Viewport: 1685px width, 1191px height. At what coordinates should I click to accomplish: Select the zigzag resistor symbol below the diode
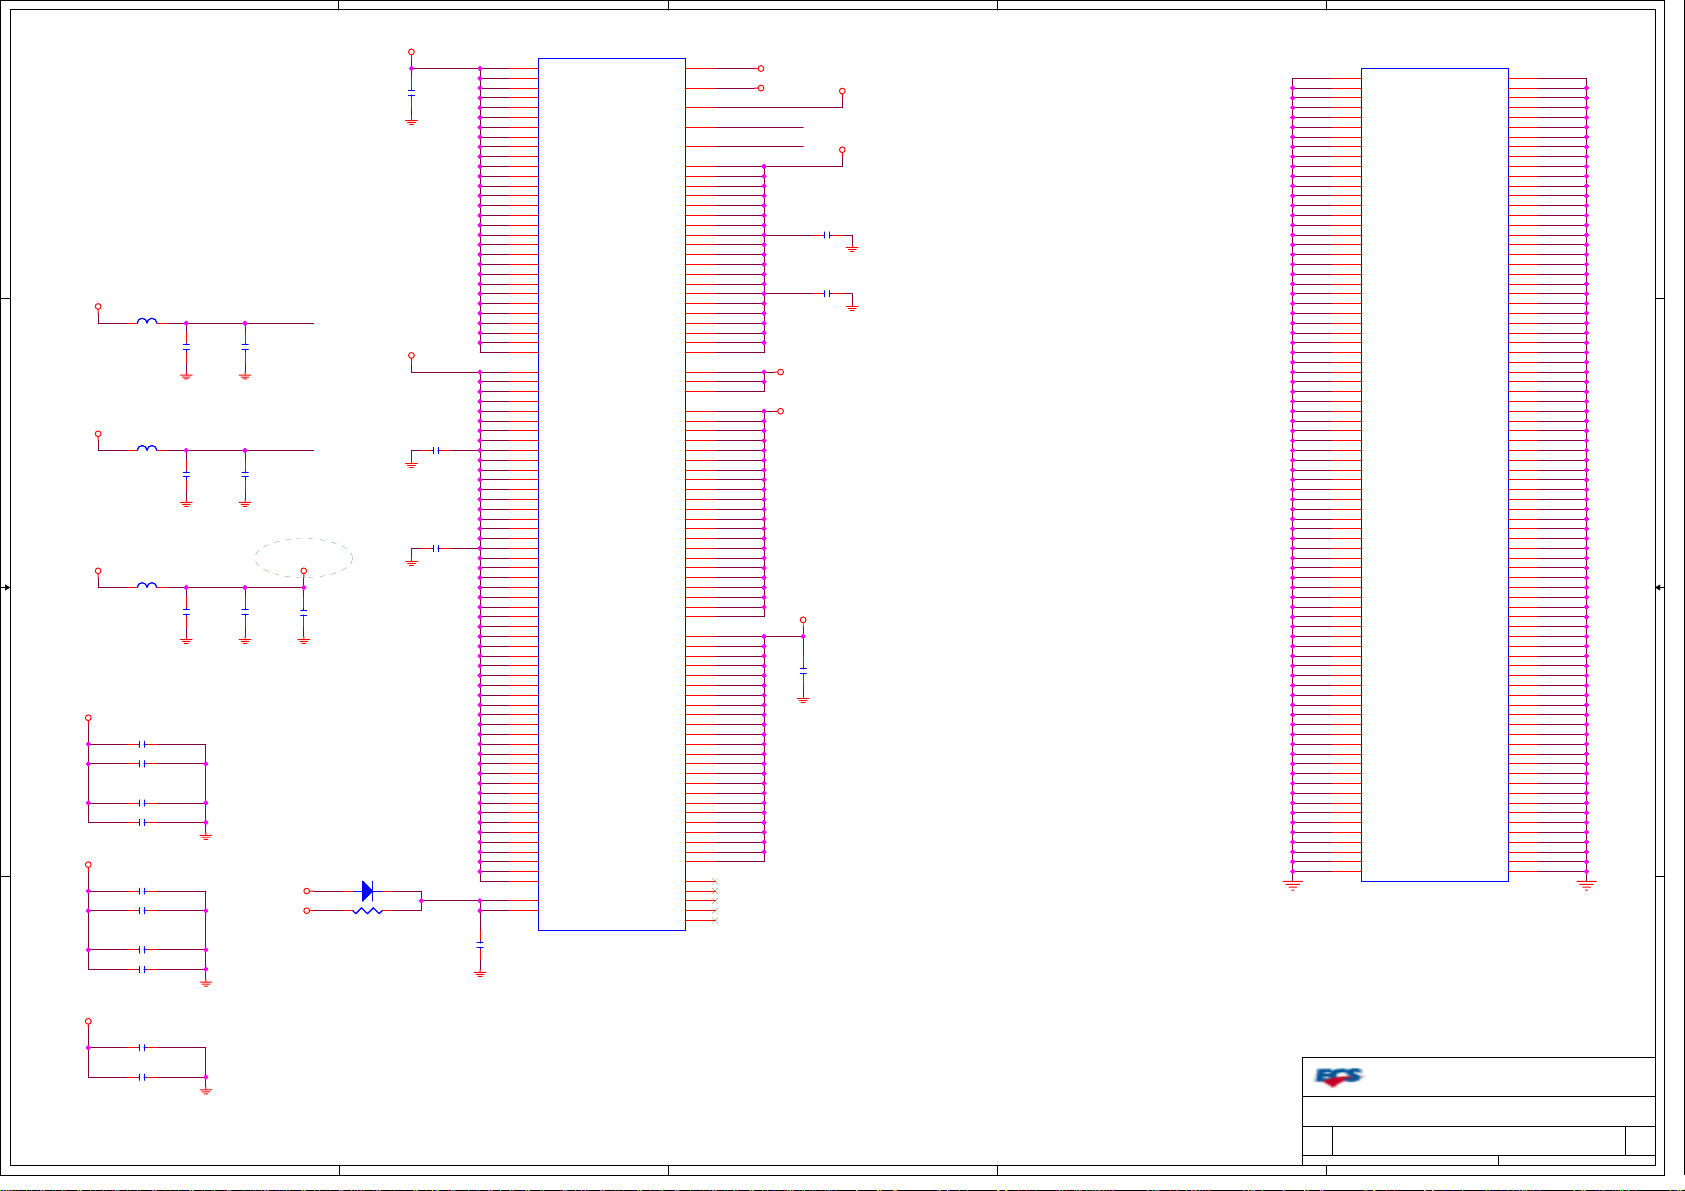[367, 911]
